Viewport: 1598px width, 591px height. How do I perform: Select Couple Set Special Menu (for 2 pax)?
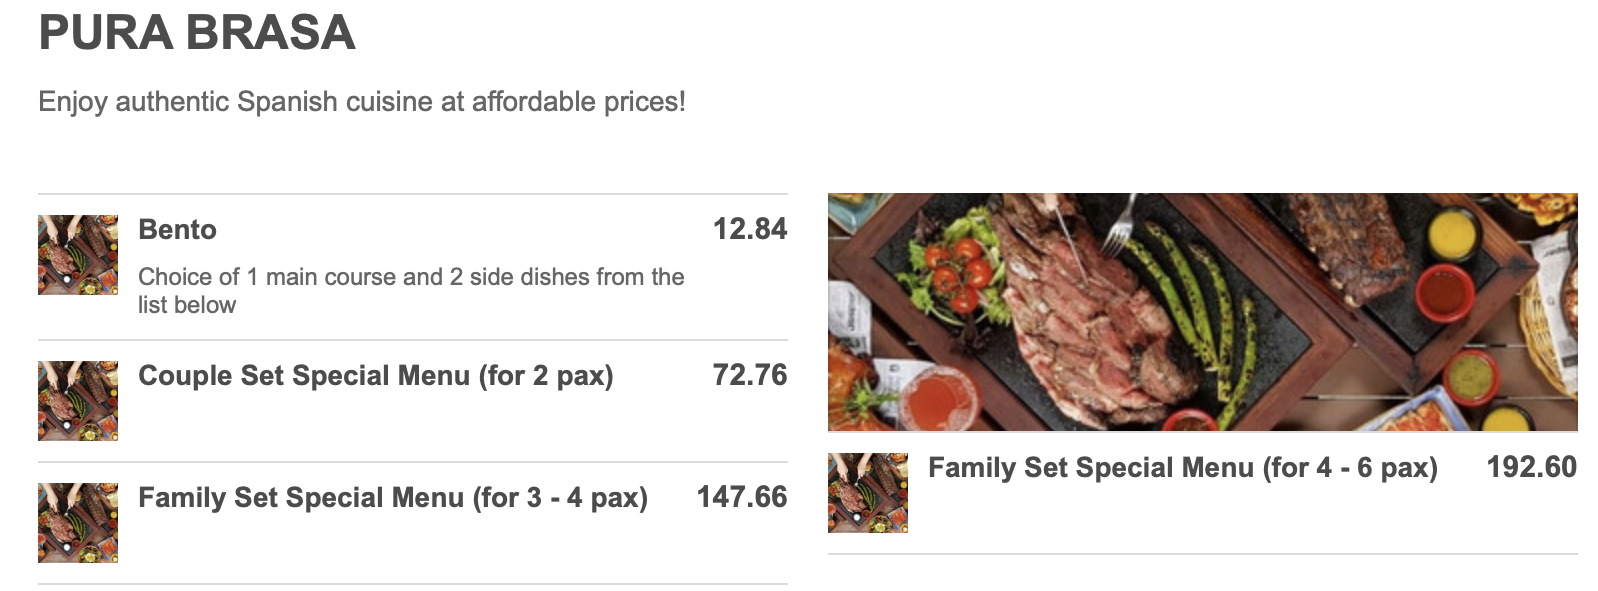(375, 376)
